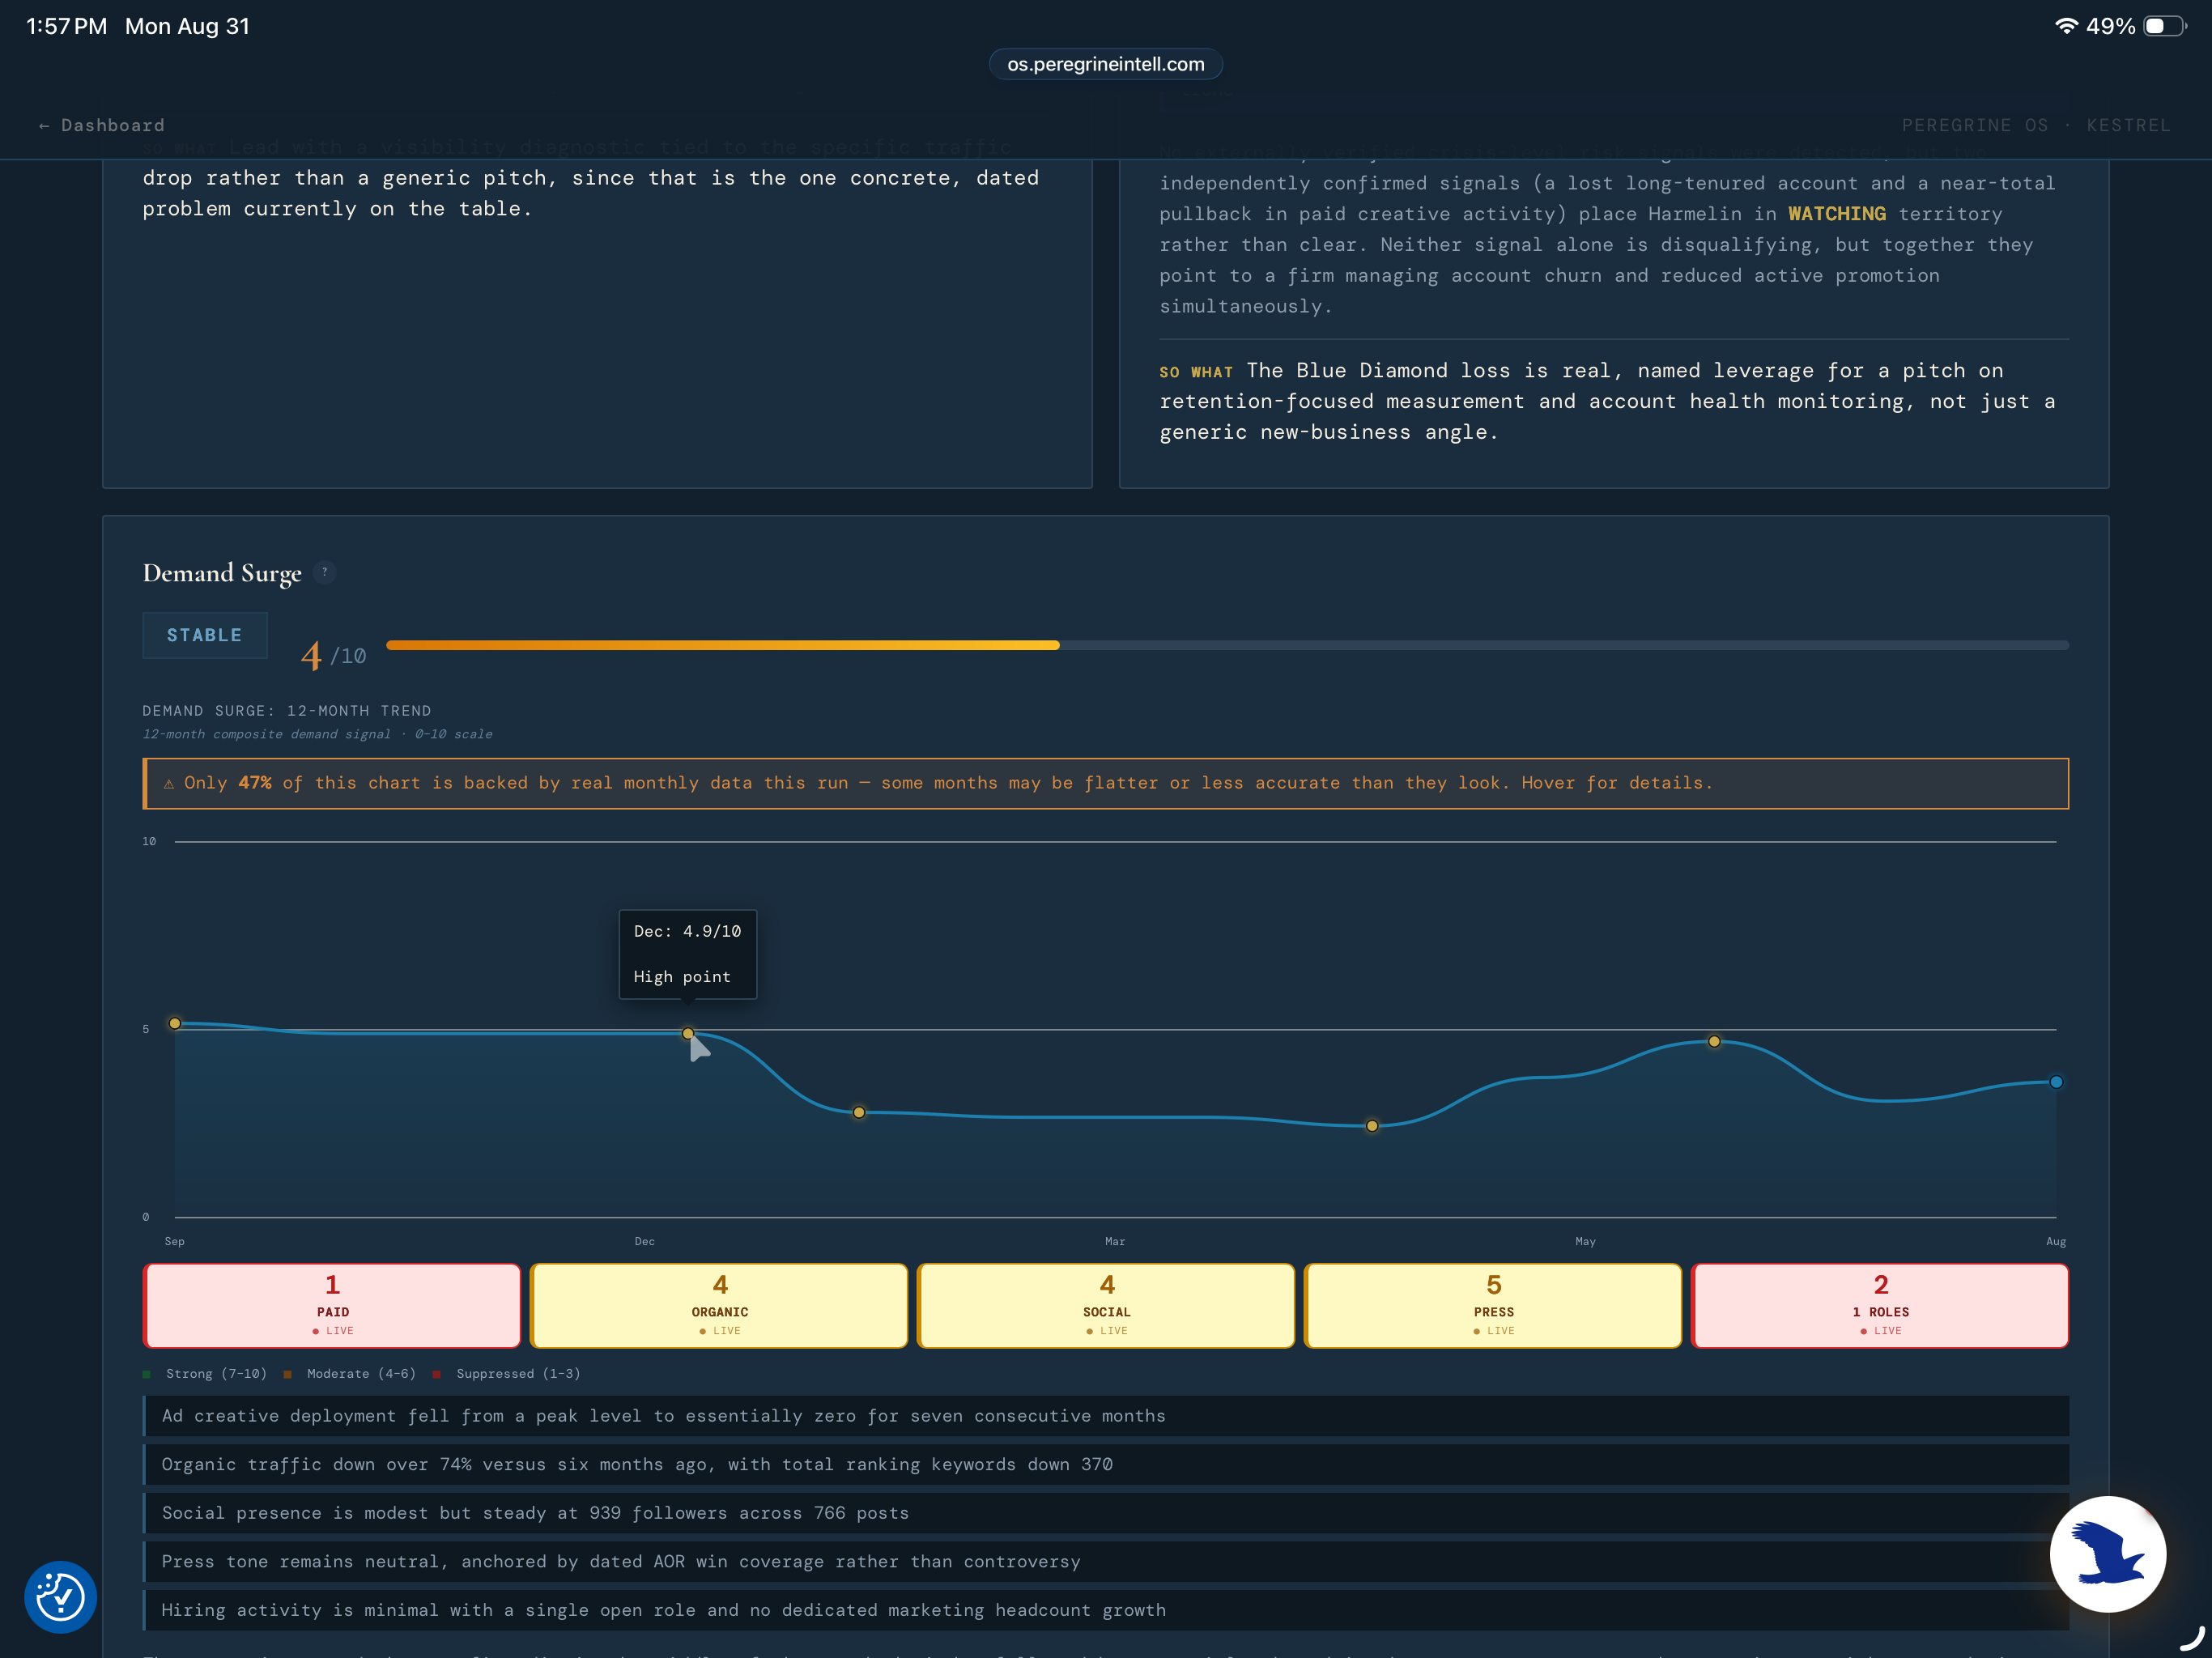This screenshot has height=1658, width=2212.
Task: Click the Suppressed (1-3) legend entry
Action: [507, 1373]
